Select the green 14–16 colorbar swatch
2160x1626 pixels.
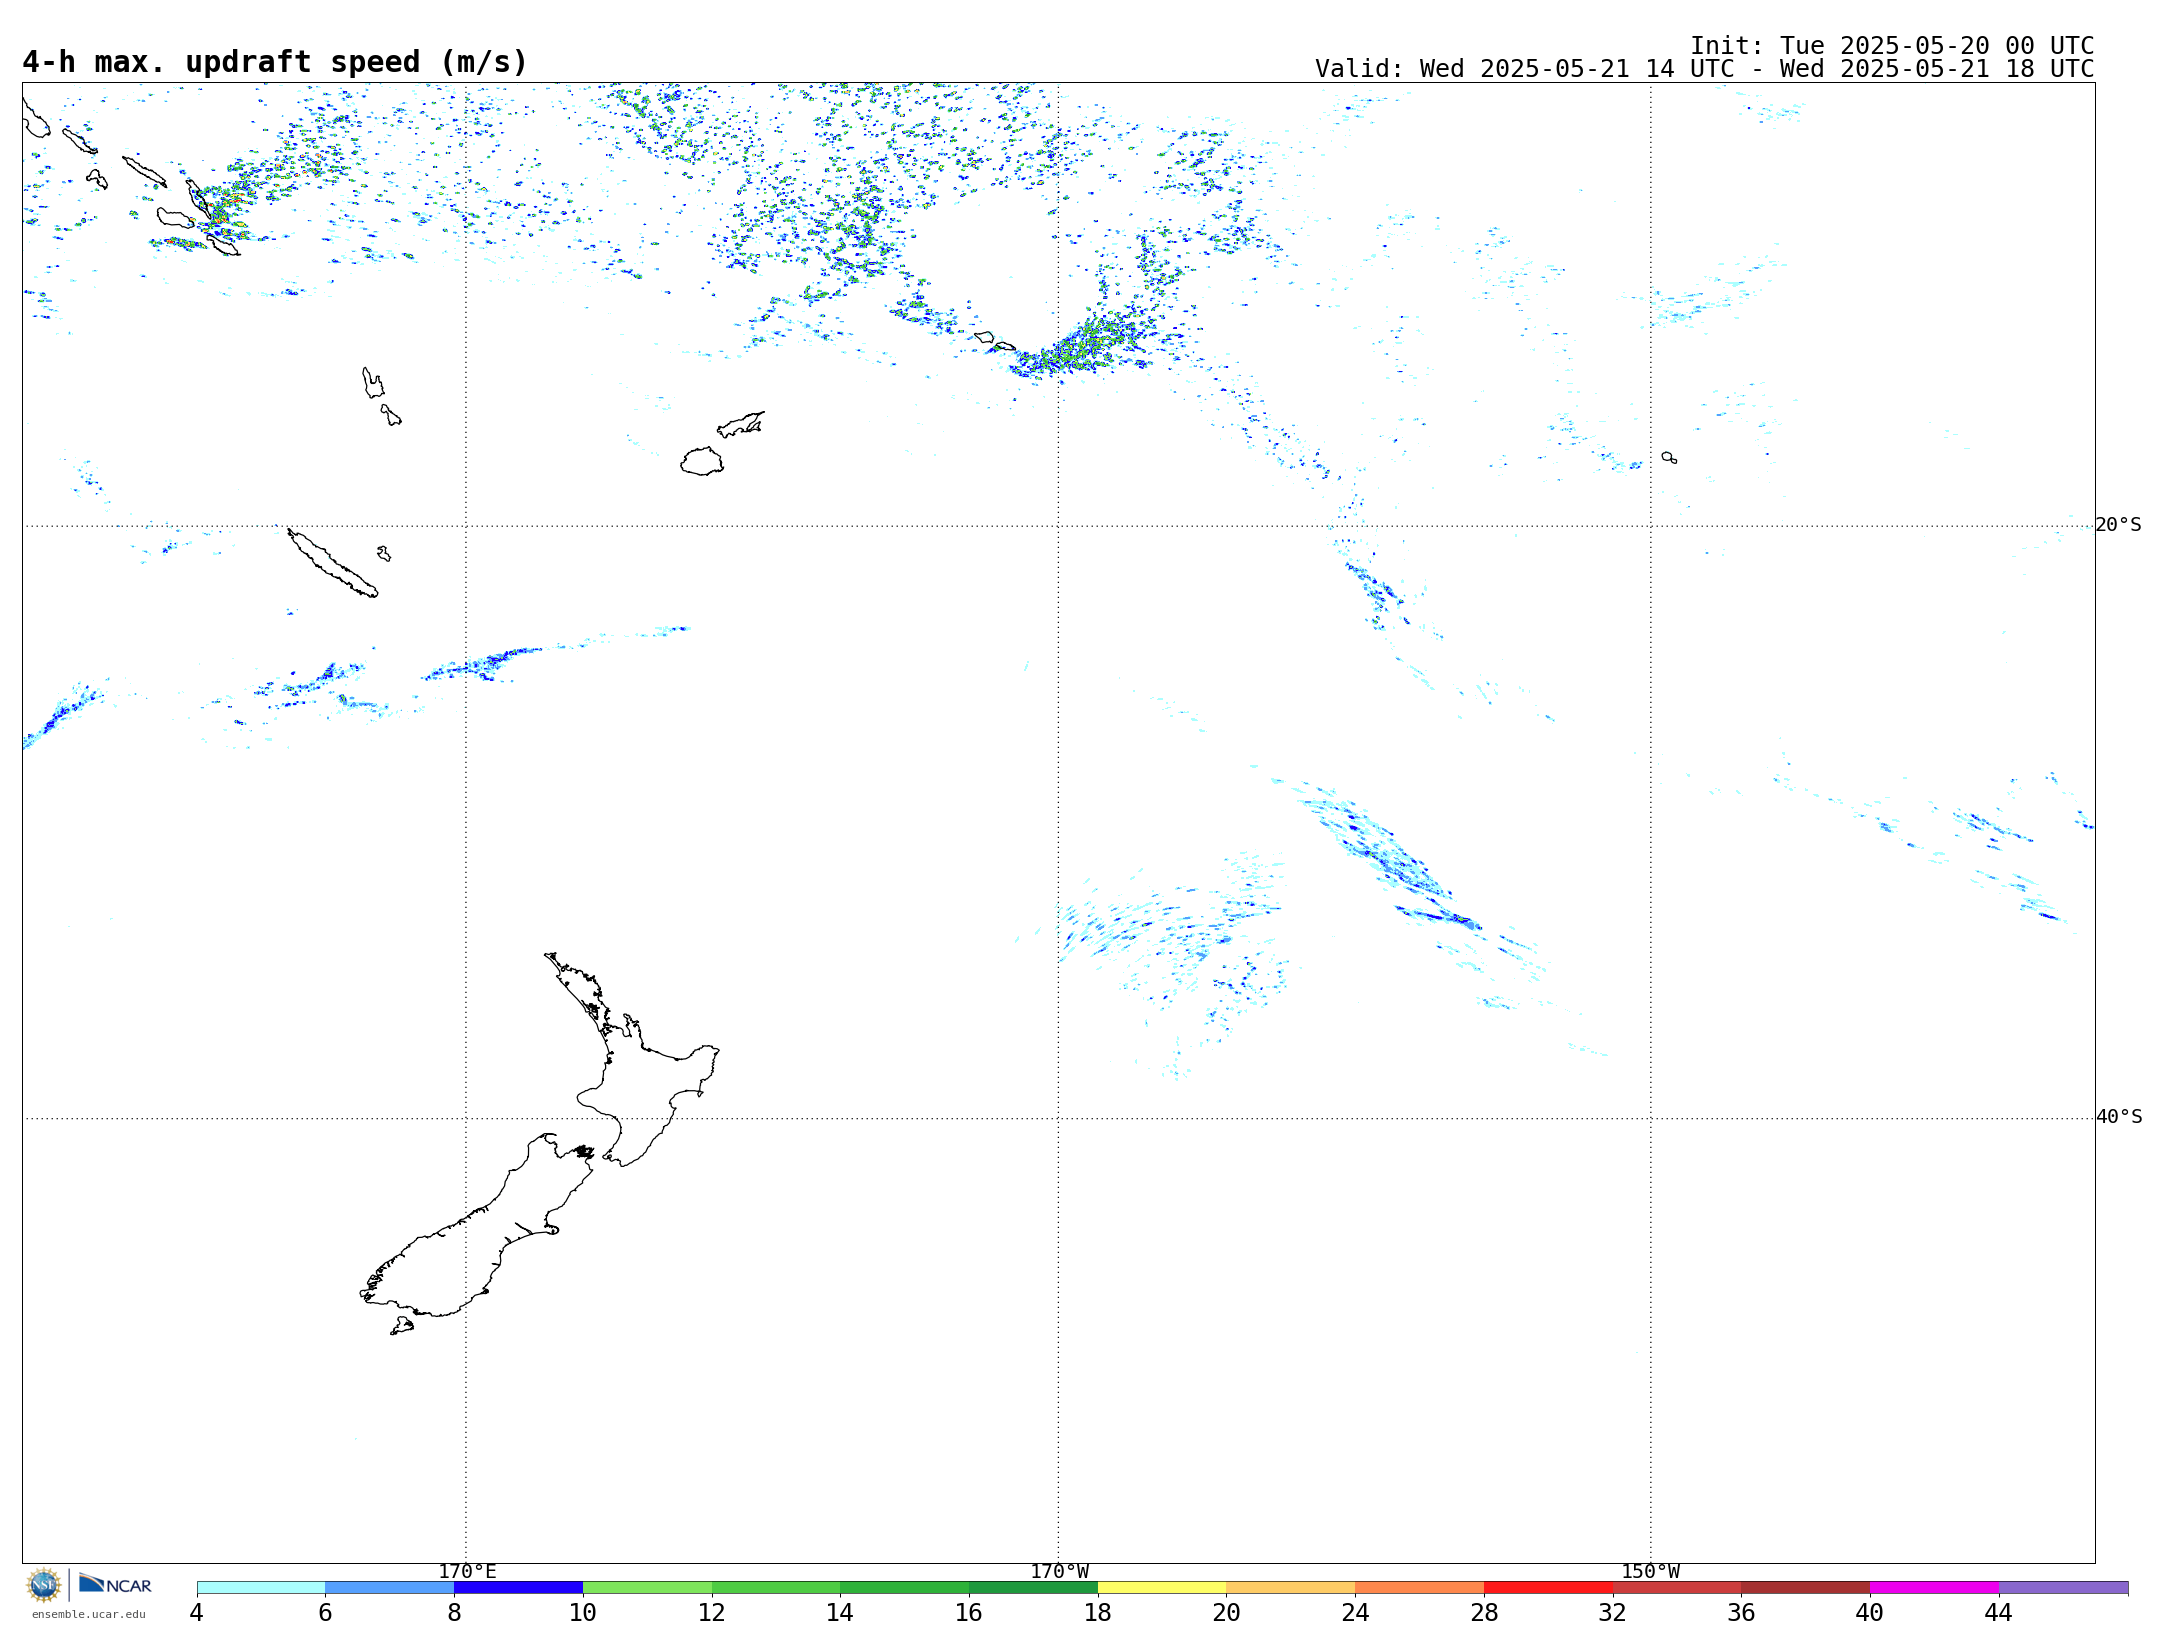tap(905, 1588)
